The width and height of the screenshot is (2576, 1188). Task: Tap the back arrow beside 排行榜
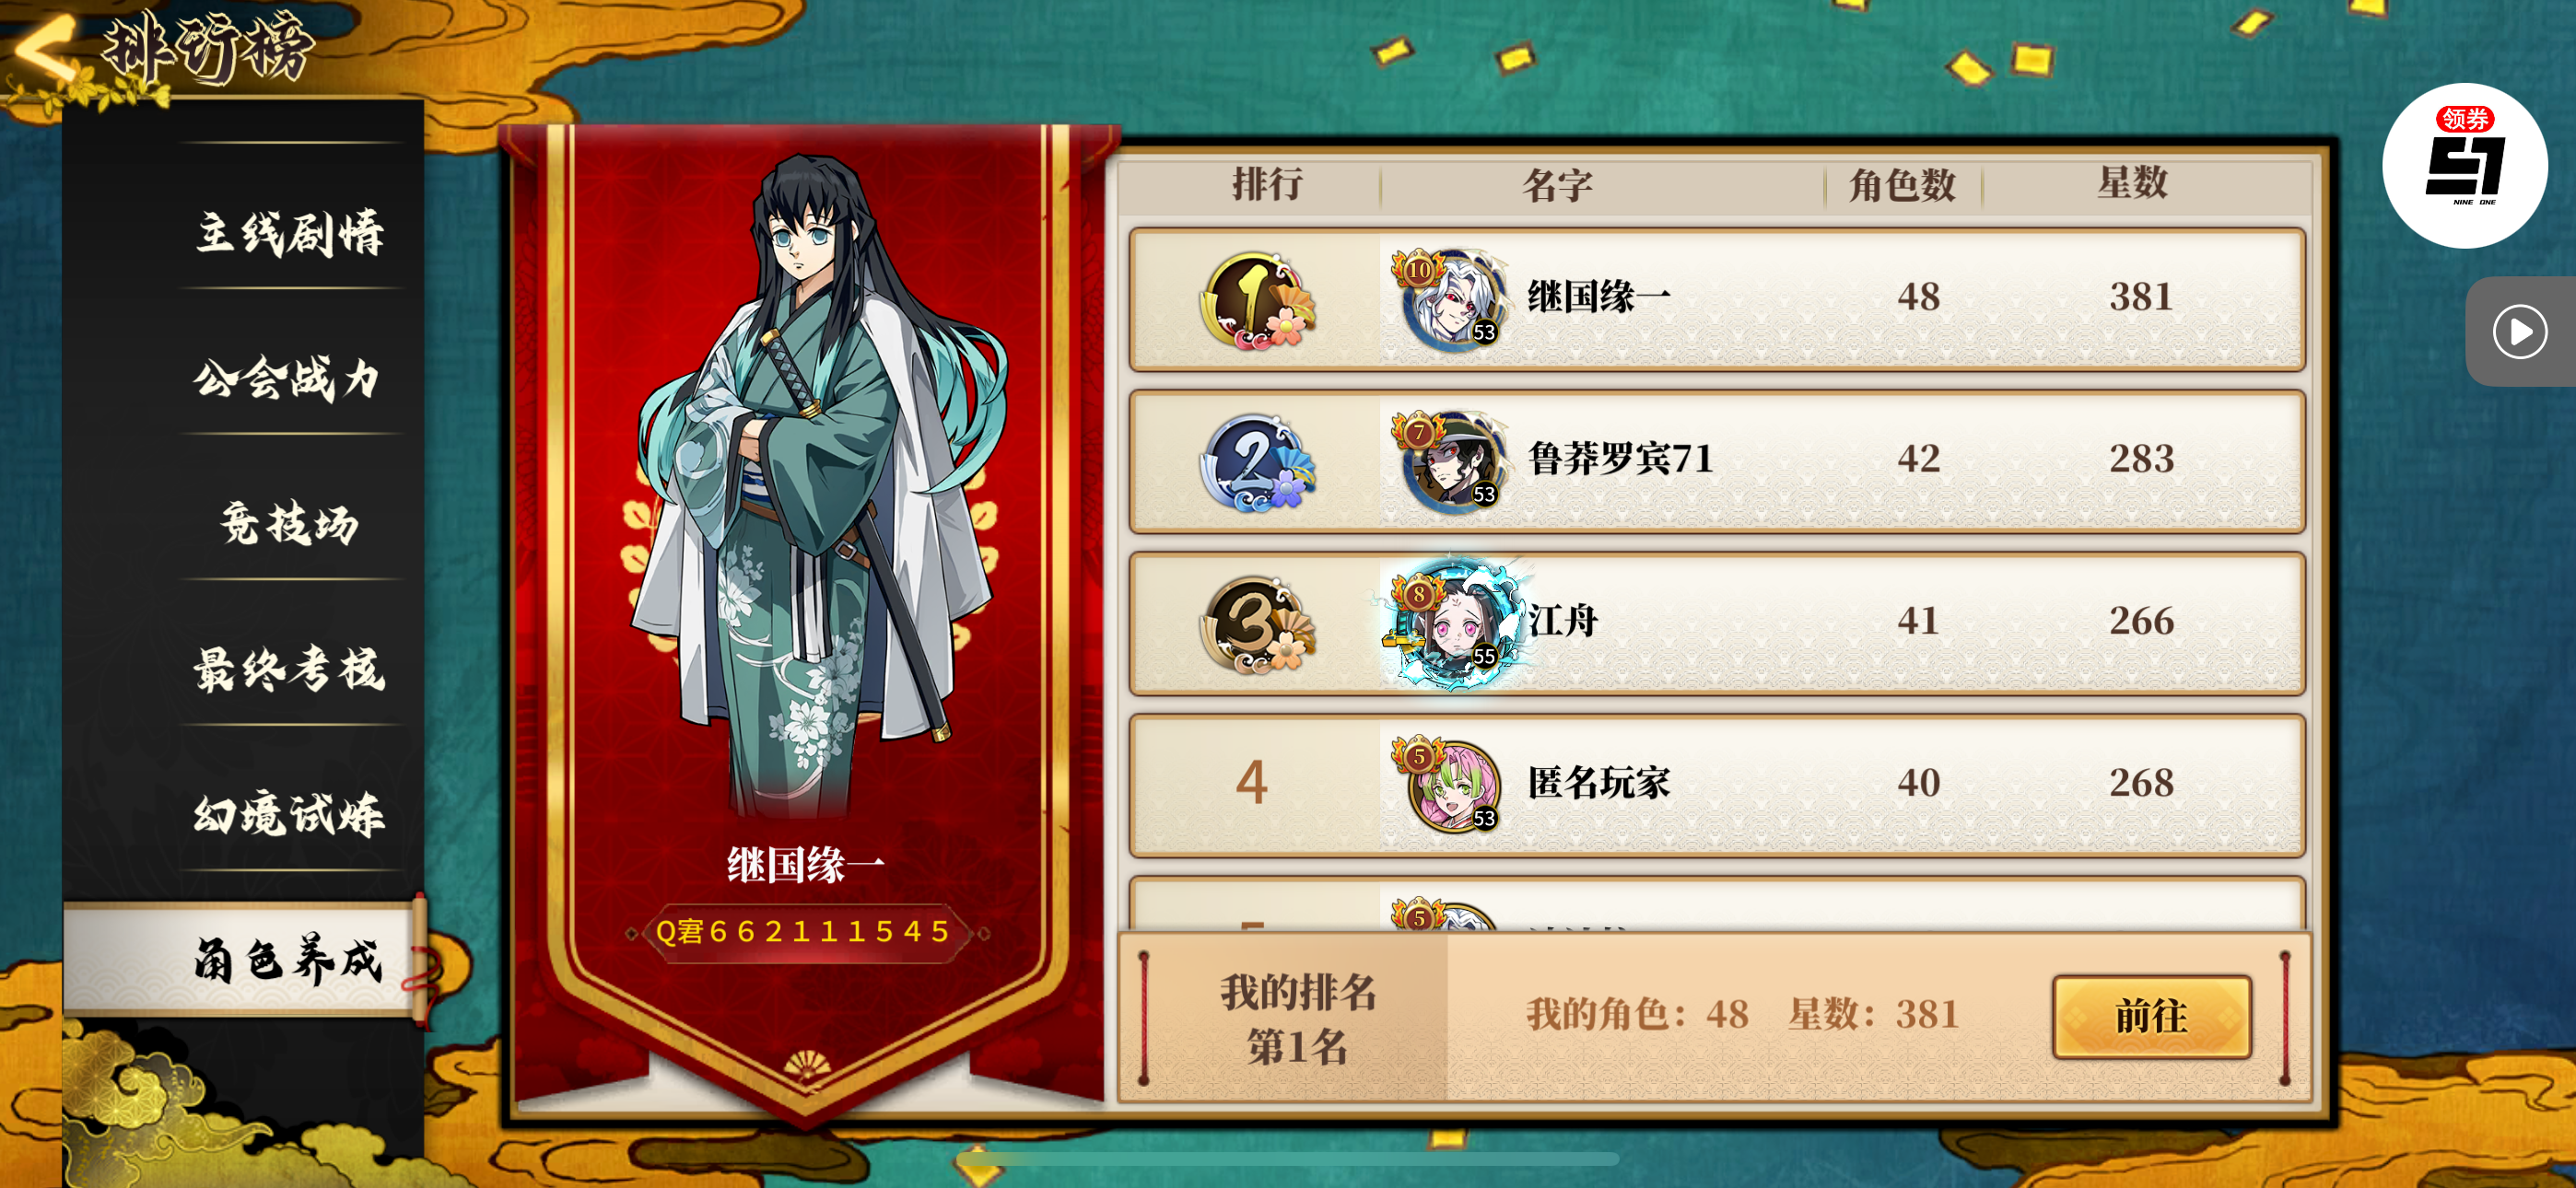point(44,47)
